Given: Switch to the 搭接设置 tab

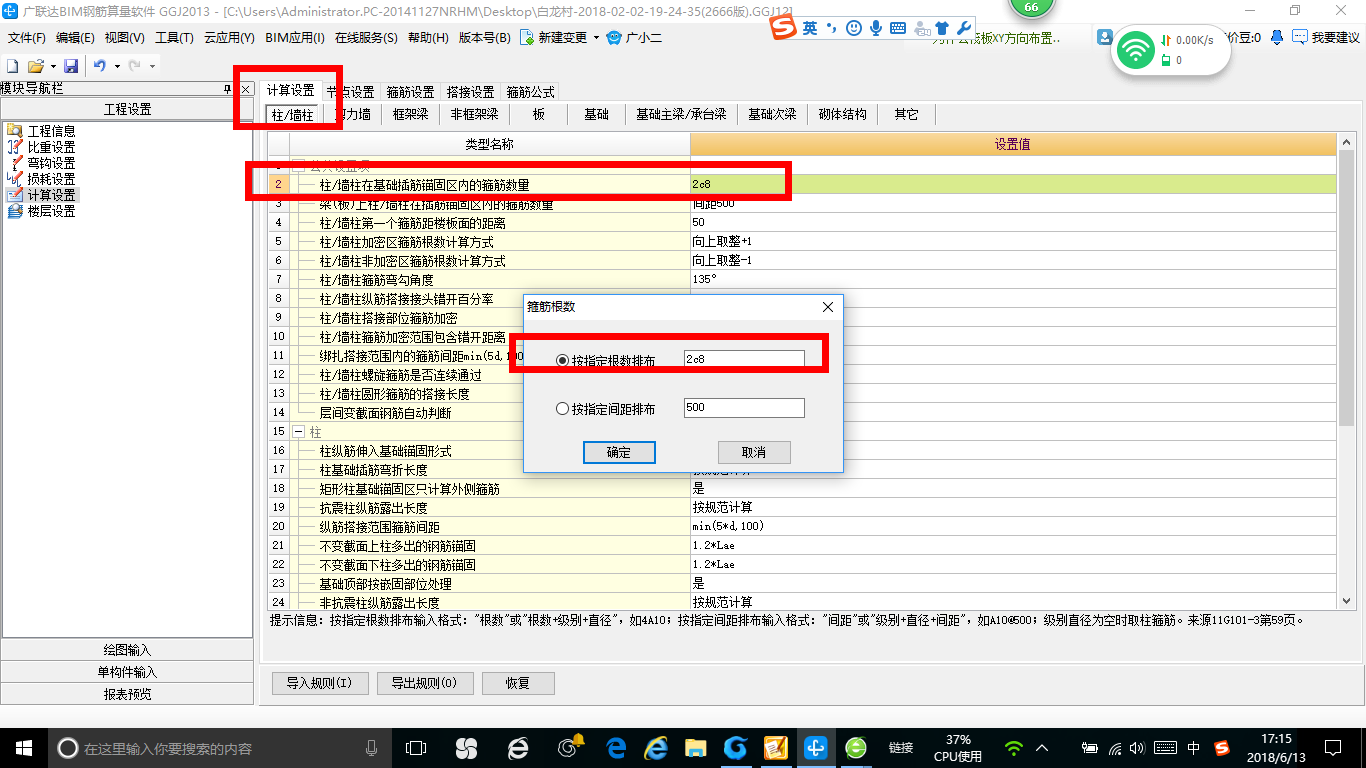Looking at the screenshot, I should 471,92.
